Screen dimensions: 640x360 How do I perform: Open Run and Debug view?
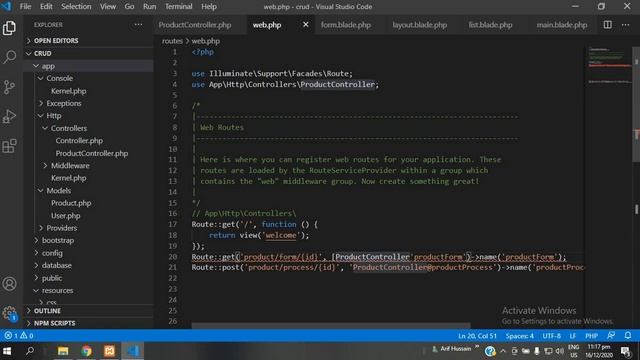(9, 116)
